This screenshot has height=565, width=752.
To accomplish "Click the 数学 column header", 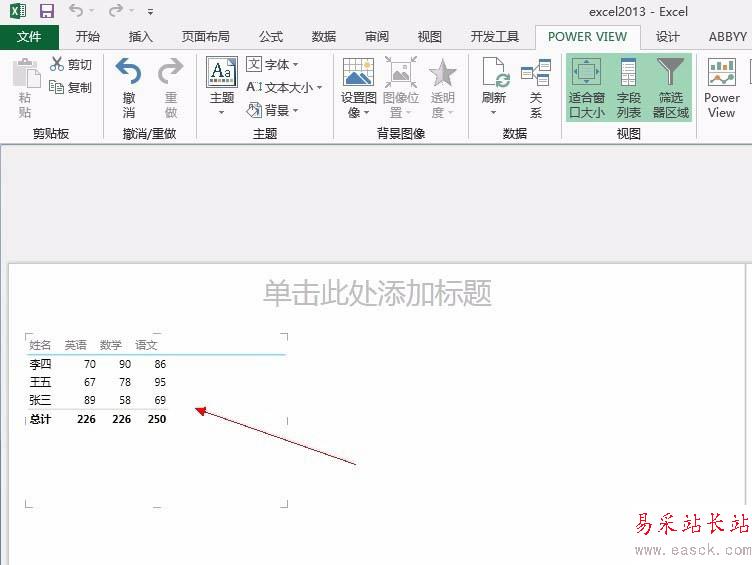I will pyautogui.click(x=111, y=345).
